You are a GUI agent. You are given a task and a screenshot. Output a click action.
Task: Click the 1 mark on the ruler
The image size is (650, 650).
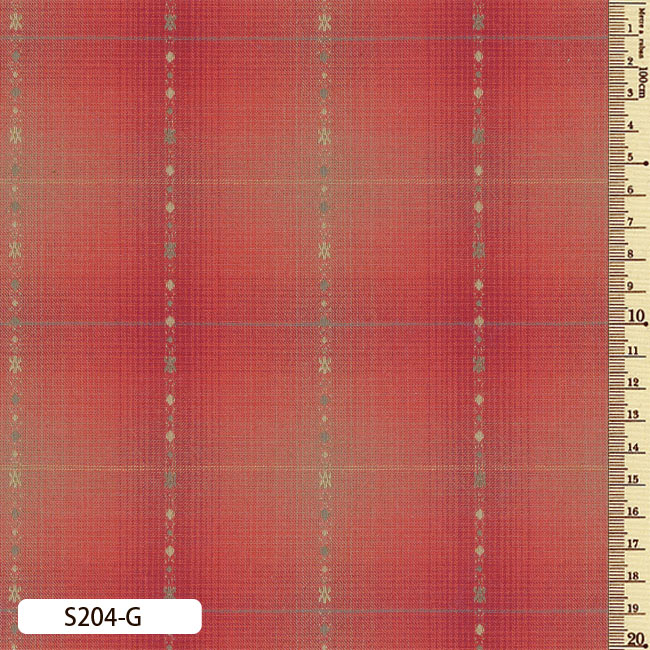click(630, 28)
